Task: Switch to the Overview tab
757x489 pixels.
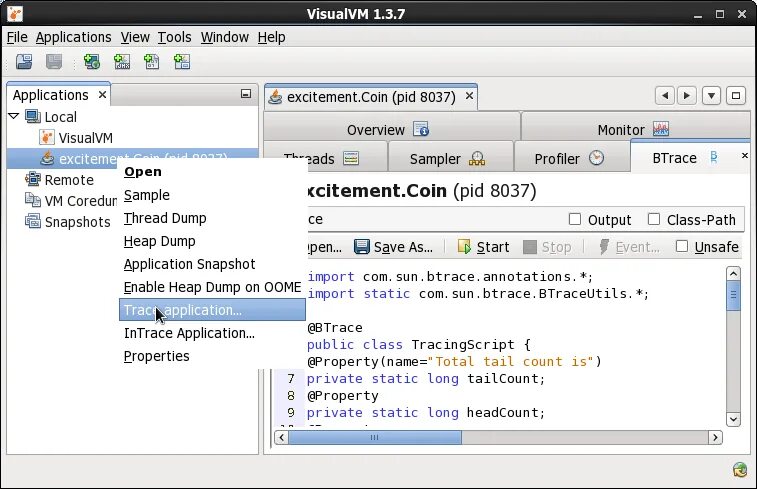Action: (x=392, y=128)
